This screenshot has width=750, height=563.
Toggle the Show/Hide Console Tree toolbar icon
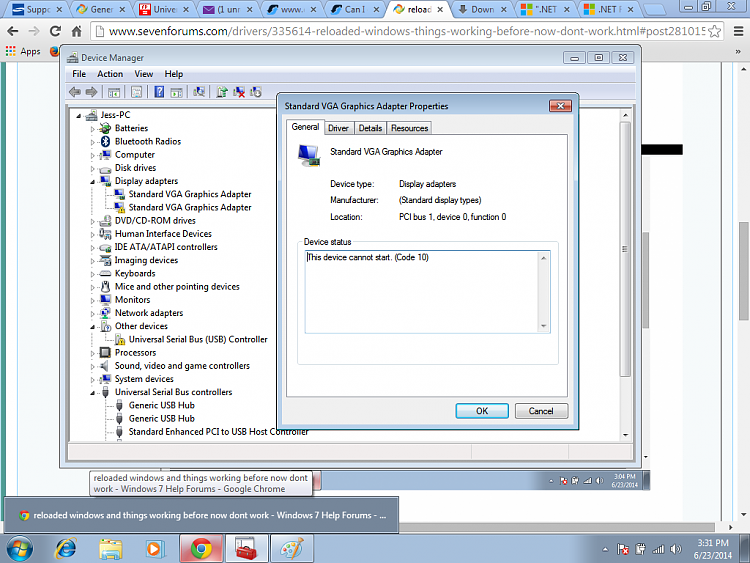(x=114, y=92)
